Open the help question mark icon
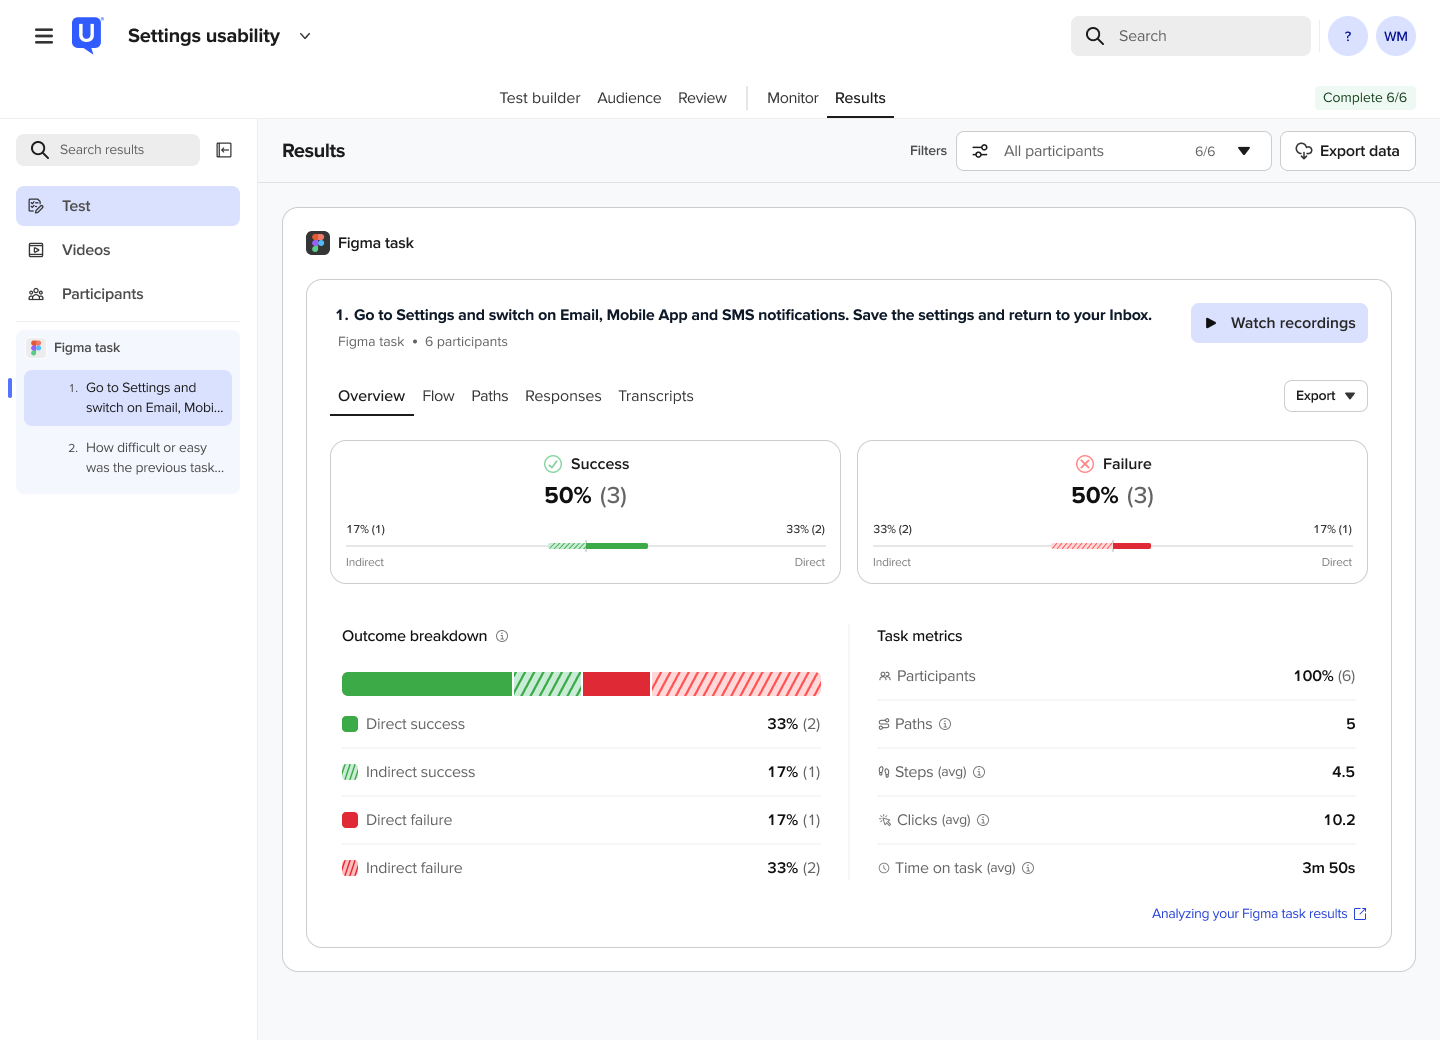Viewport: 1440px width, 1040px height. pyautogui.click(x=1348, y=36)
